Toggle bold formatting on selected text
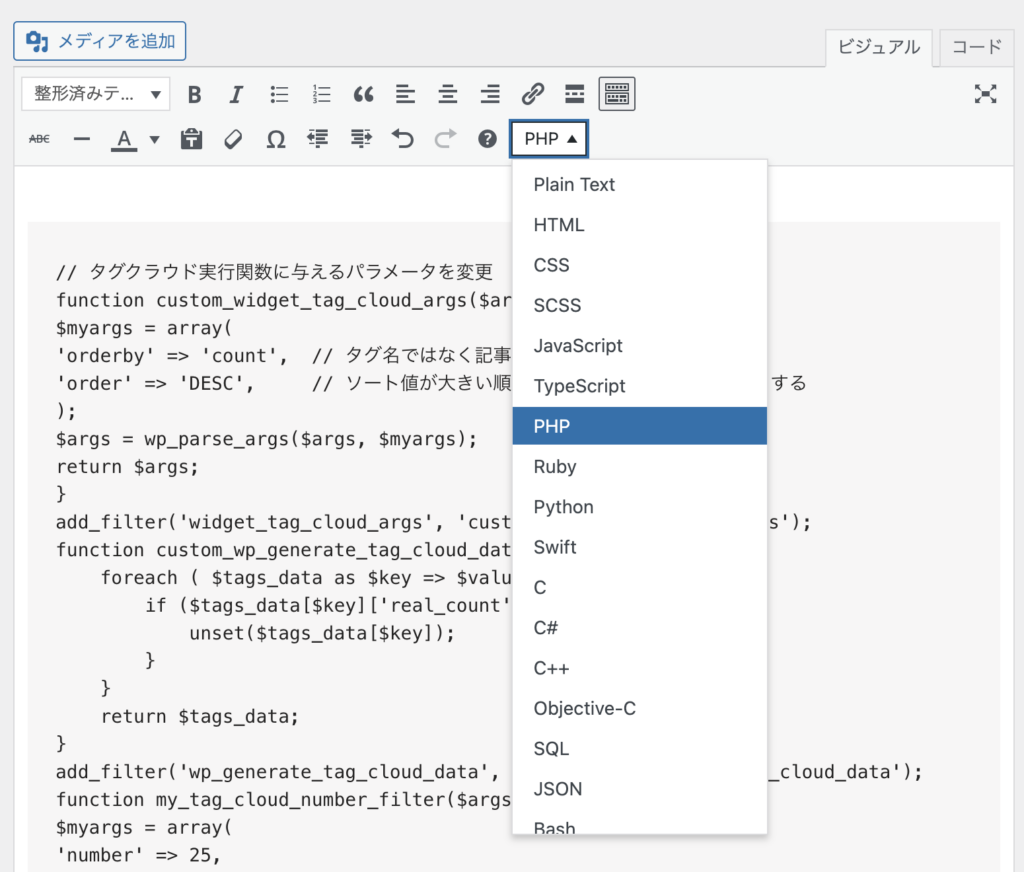 click(x=195, y=94)
